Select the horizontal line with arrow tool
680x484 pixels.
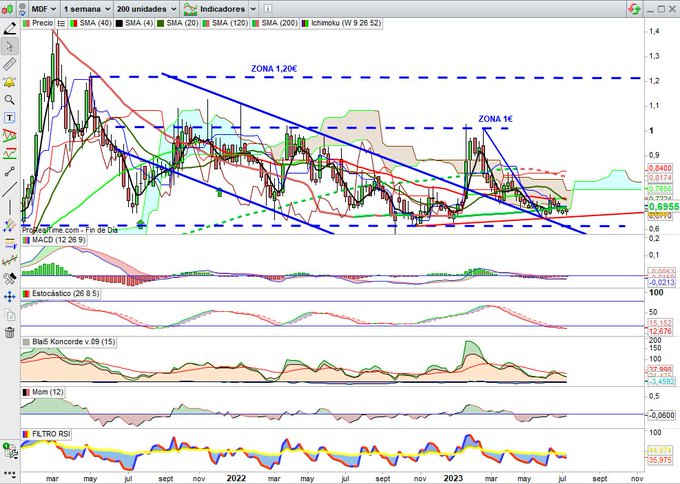9,243
